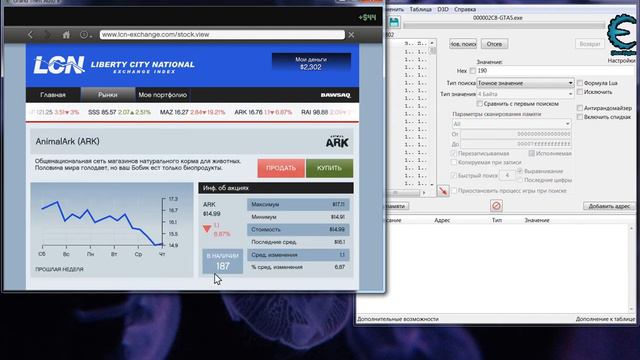640x360 pixels.
Task: Open the Рынки tab on LCN site
Action: [108, 95]
